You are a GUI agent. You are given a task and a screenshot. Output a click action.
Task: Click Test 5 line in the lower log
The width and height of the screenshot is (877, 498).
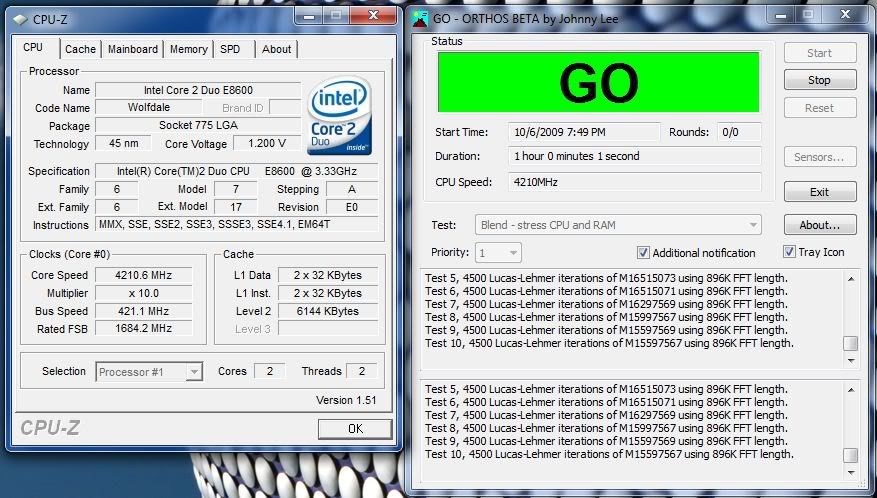606,389
